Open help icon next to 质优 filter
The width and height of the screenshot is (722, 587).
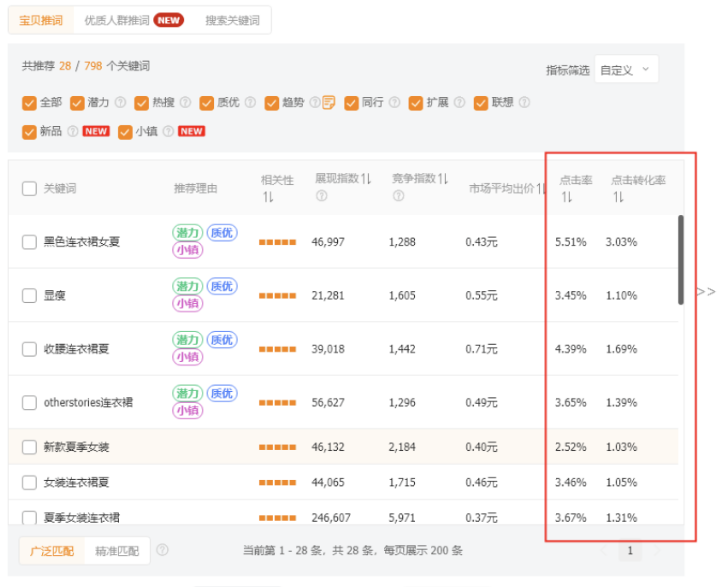pyautogui.click(x=250, y=102)
